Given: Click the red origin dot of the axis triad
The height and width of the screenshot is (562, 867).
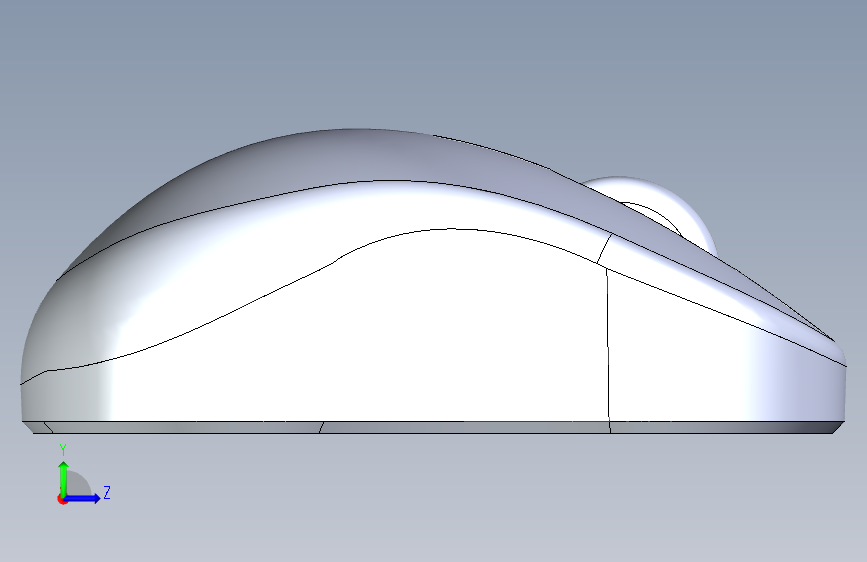Looking at the screenshot, I should point(61,499).
